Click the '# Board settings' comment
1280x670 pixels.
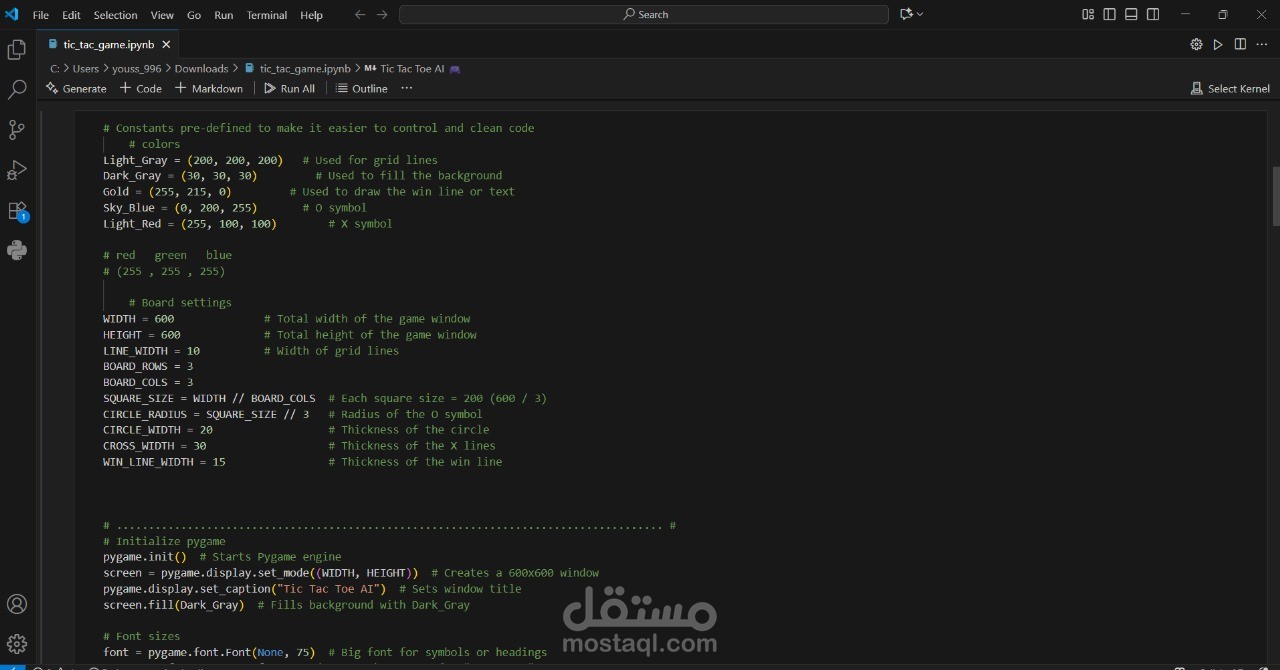(180, 303)
